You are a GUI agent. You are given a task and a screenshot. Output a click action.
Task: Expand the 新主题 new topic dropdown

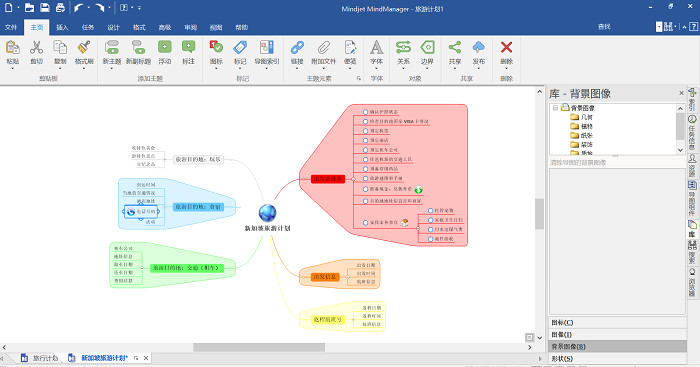(x=112, y=69)
